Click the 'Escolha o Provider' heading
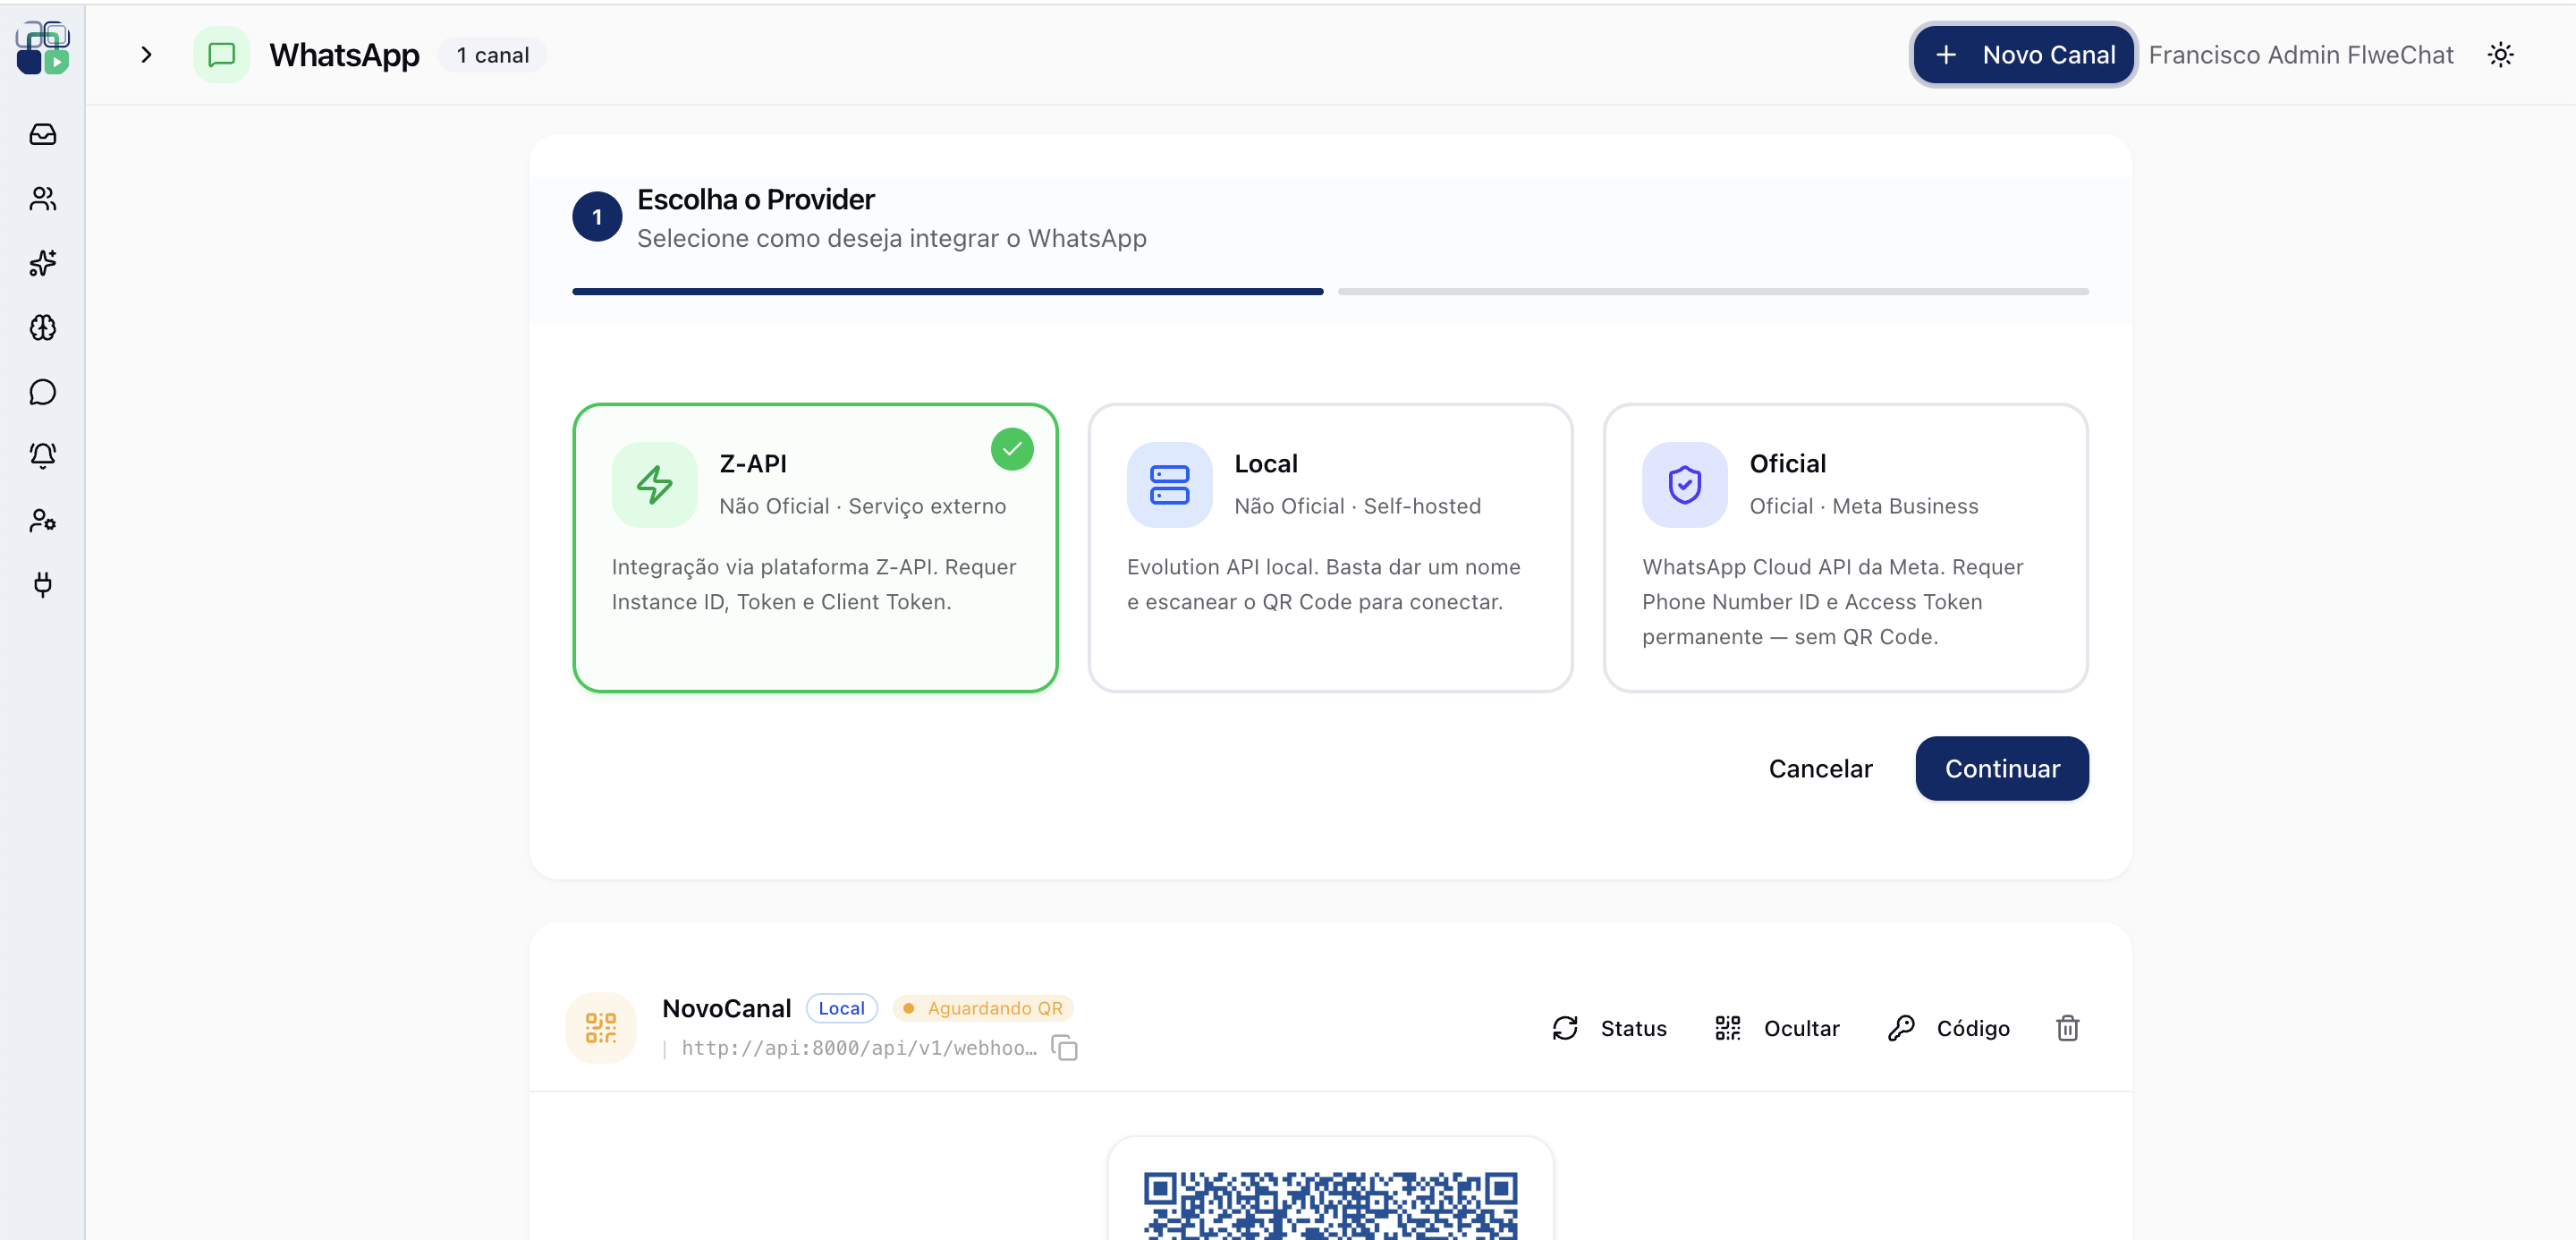This screenshot has height=1240, width=2576. tap(756, 200)
